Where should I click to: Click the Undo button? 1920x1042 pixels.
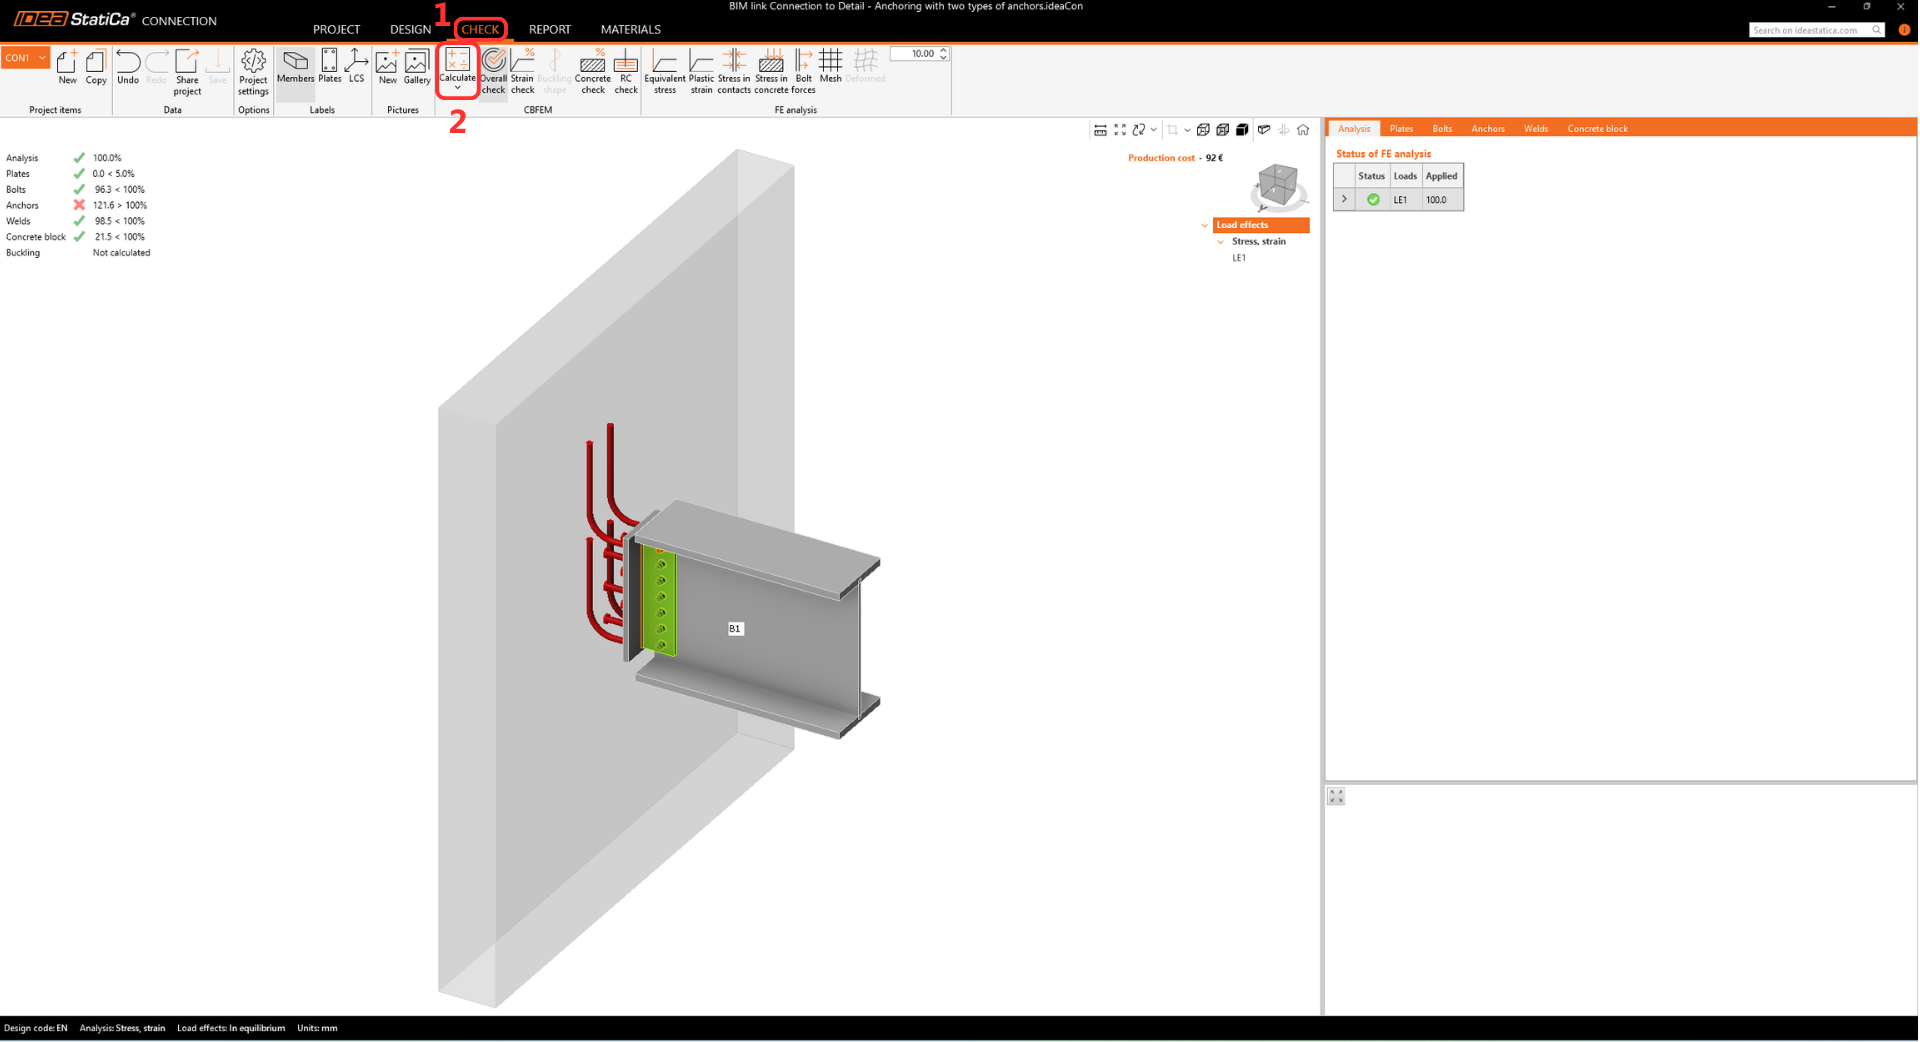(x=128, y=67)
